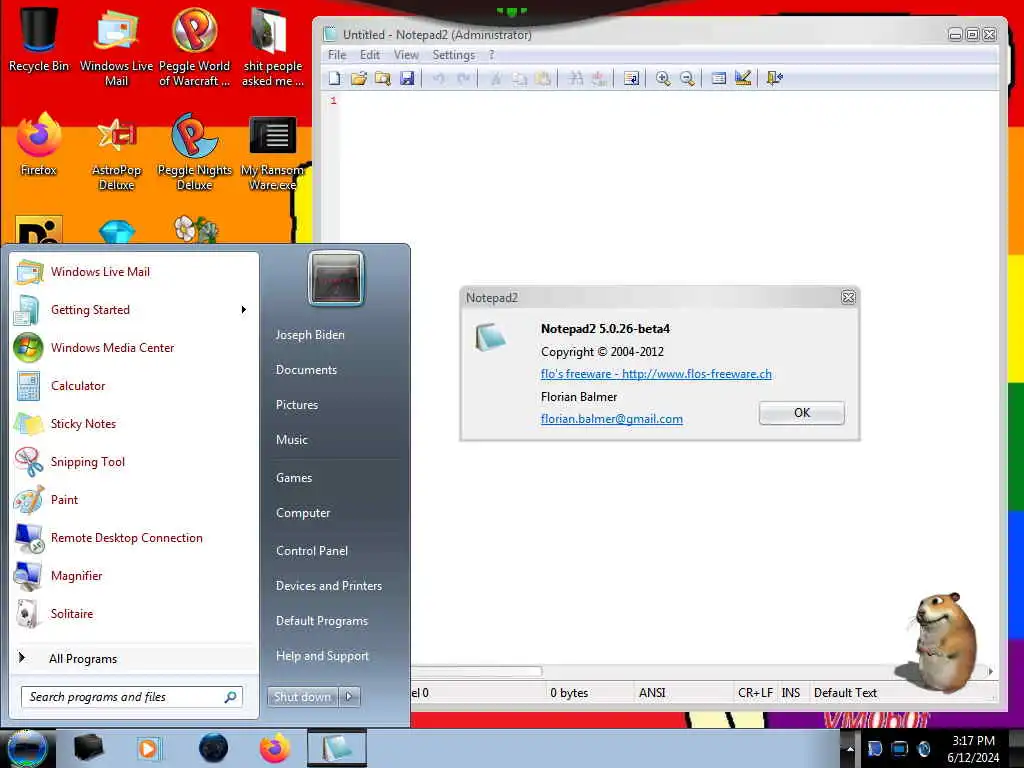The width and height of the screenshot is (1024, 768).
Task: Click the horizontal scrollbar right arrow
Action: (x=991, y=671)
